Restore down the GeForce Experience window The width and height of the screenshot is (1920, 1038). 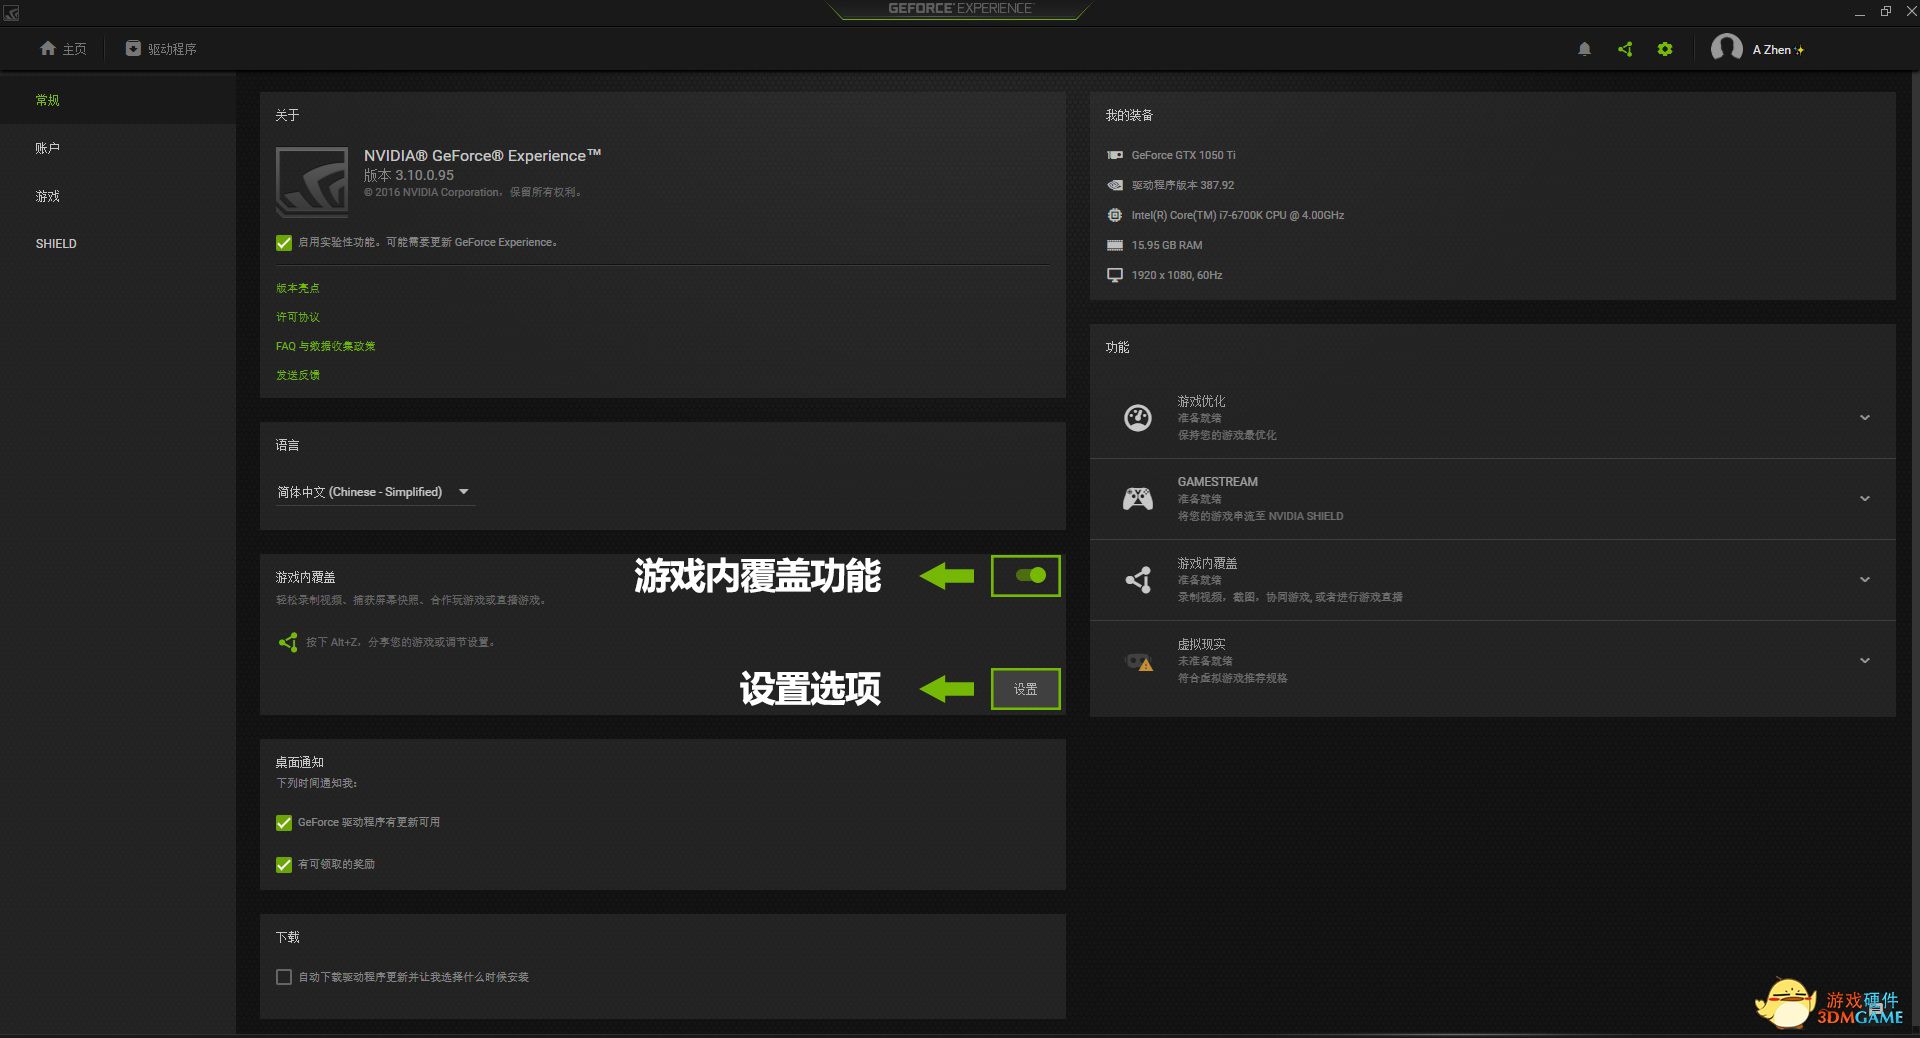tap(1886, 12)
